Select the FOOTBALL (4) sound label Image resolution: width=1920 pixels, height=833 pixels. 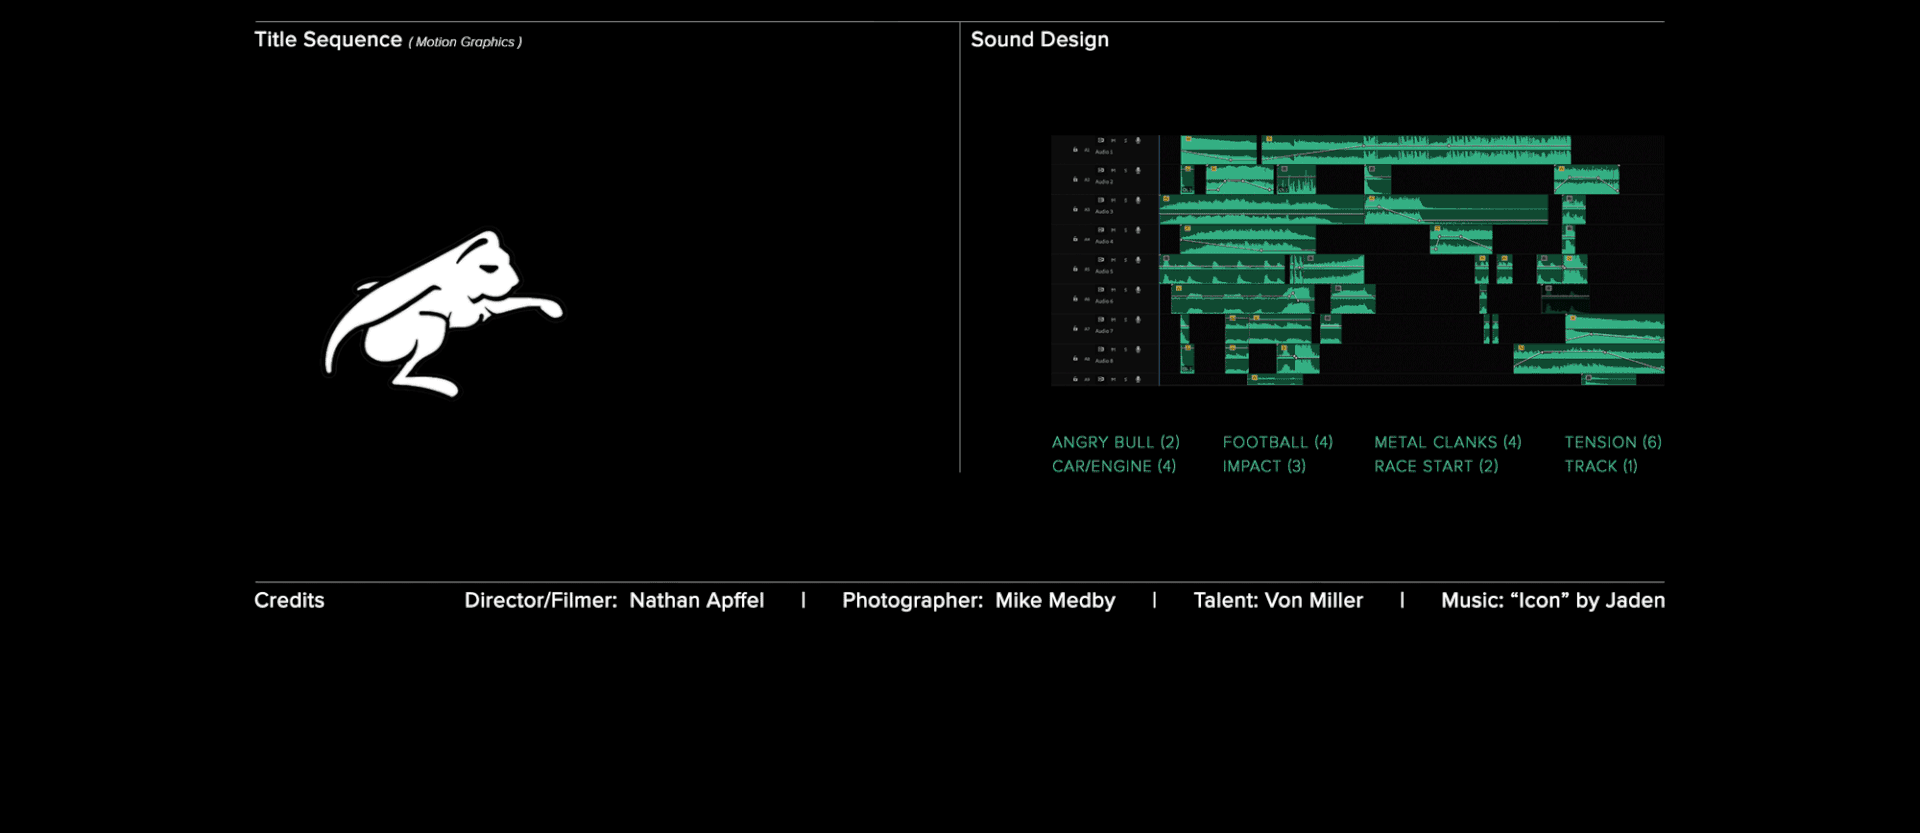(1277, 442)
